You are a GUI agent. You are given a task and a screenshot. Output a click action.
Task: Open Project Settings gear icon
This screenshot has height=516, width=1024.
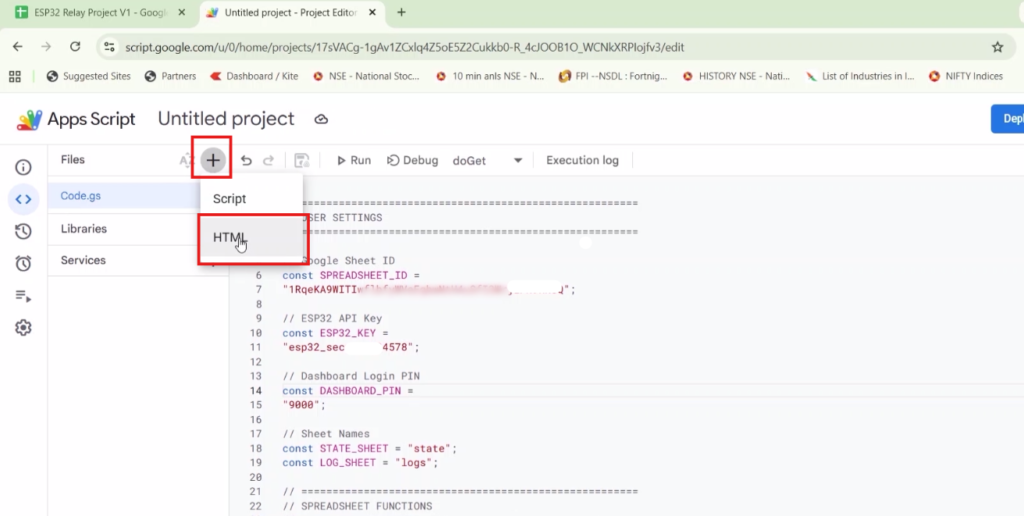(24, 327)
